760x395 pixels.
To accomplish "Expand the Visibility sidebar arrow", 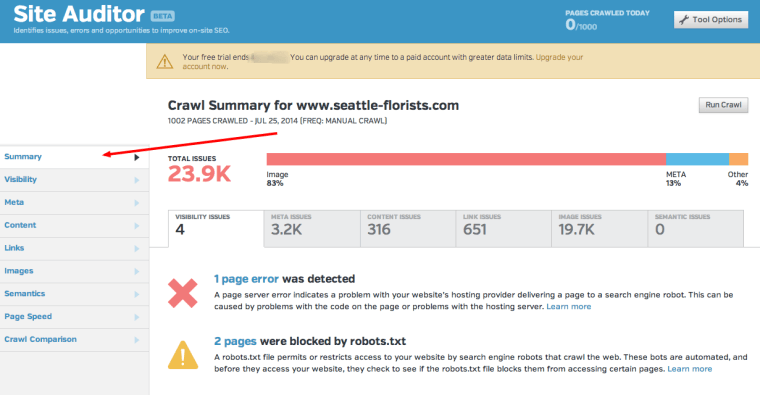I will 137,180.
